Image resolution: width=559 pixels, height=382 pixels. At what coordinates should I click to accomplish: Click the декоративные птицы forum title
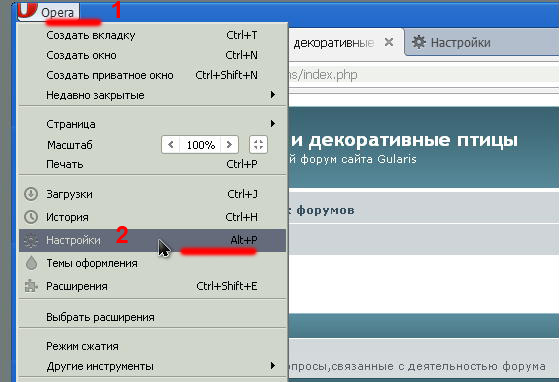click(x=404, y=140)
